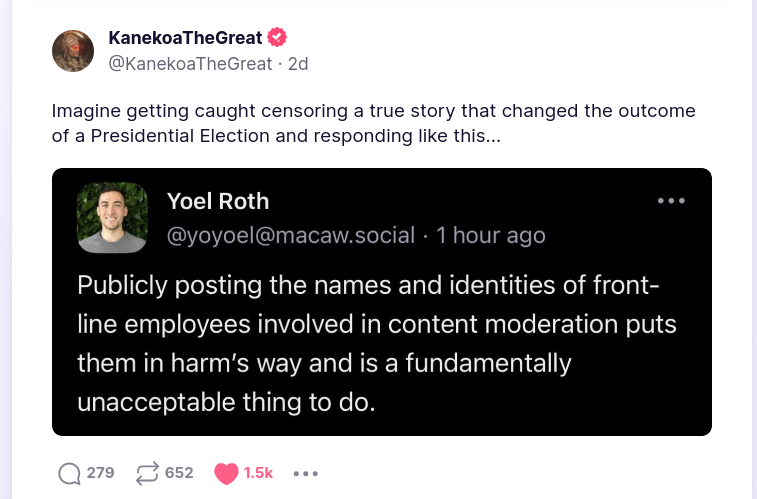
Task: Click the 2d post timestamp
Action: [298, 63]
